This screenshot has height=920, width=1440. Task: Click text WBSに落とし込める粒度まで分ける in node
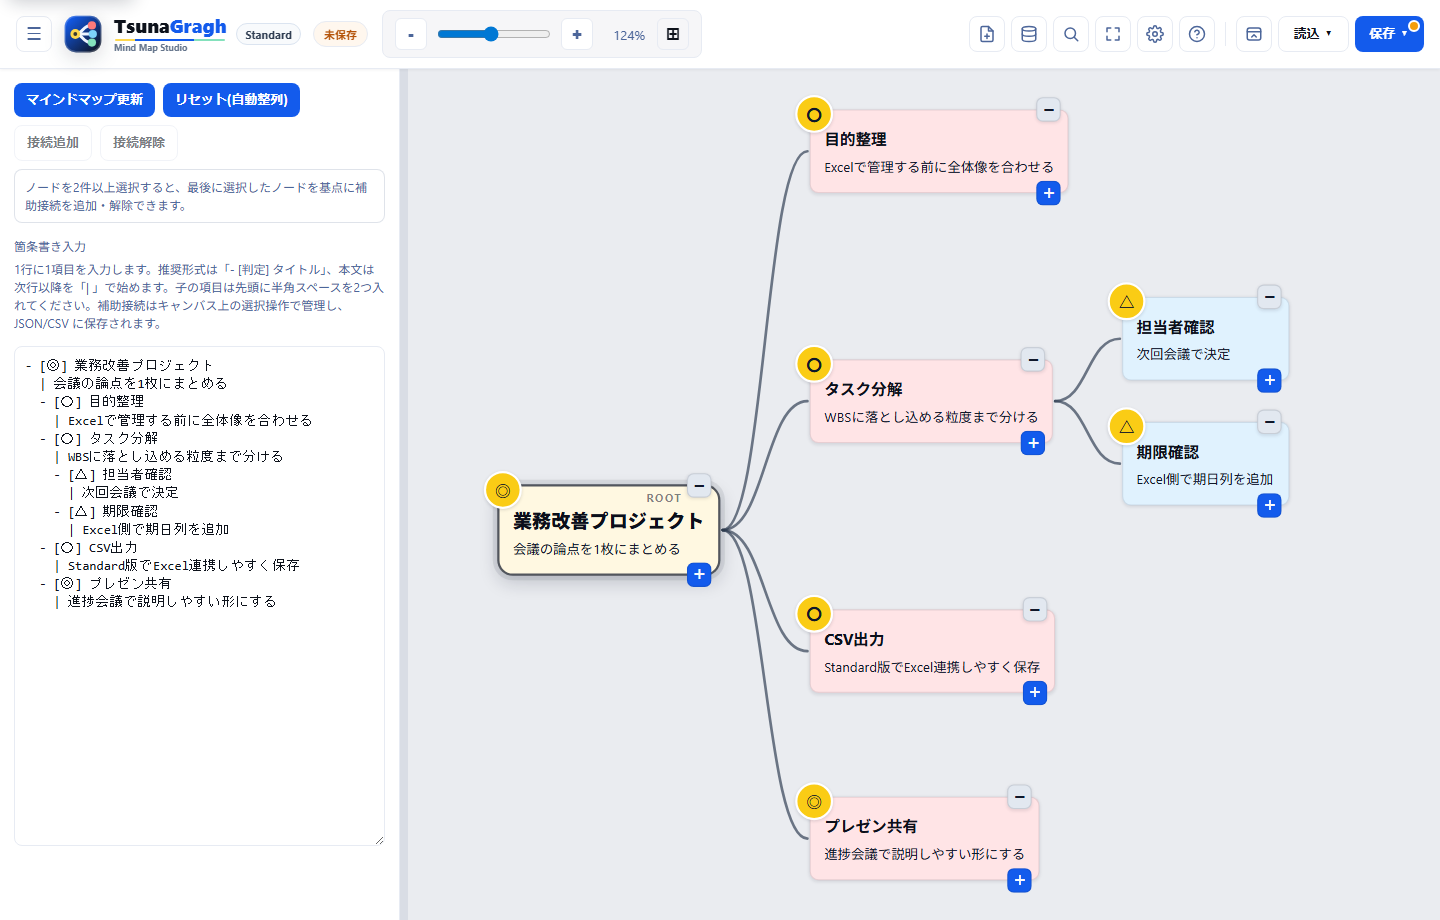(931, 417)
